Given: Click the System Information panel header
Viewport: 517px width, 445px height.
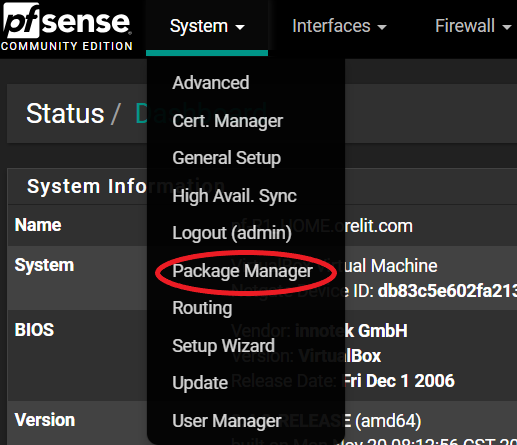Looking at the screenshot, I should [87, 186].
